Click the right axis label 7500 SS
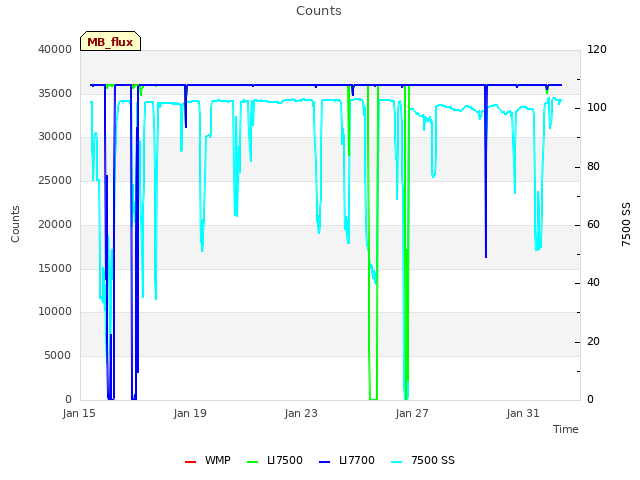Screen dimensions: 640x480 (x=626, y=224)
